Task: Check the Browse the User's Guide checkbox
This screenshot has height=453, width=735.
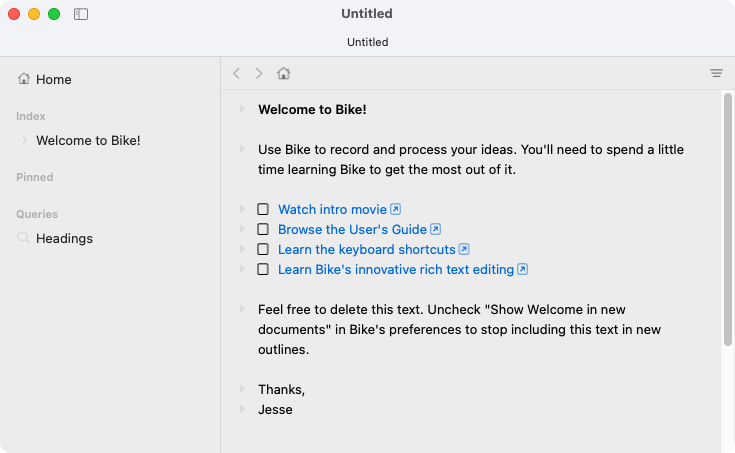Action: coord(263,229)
